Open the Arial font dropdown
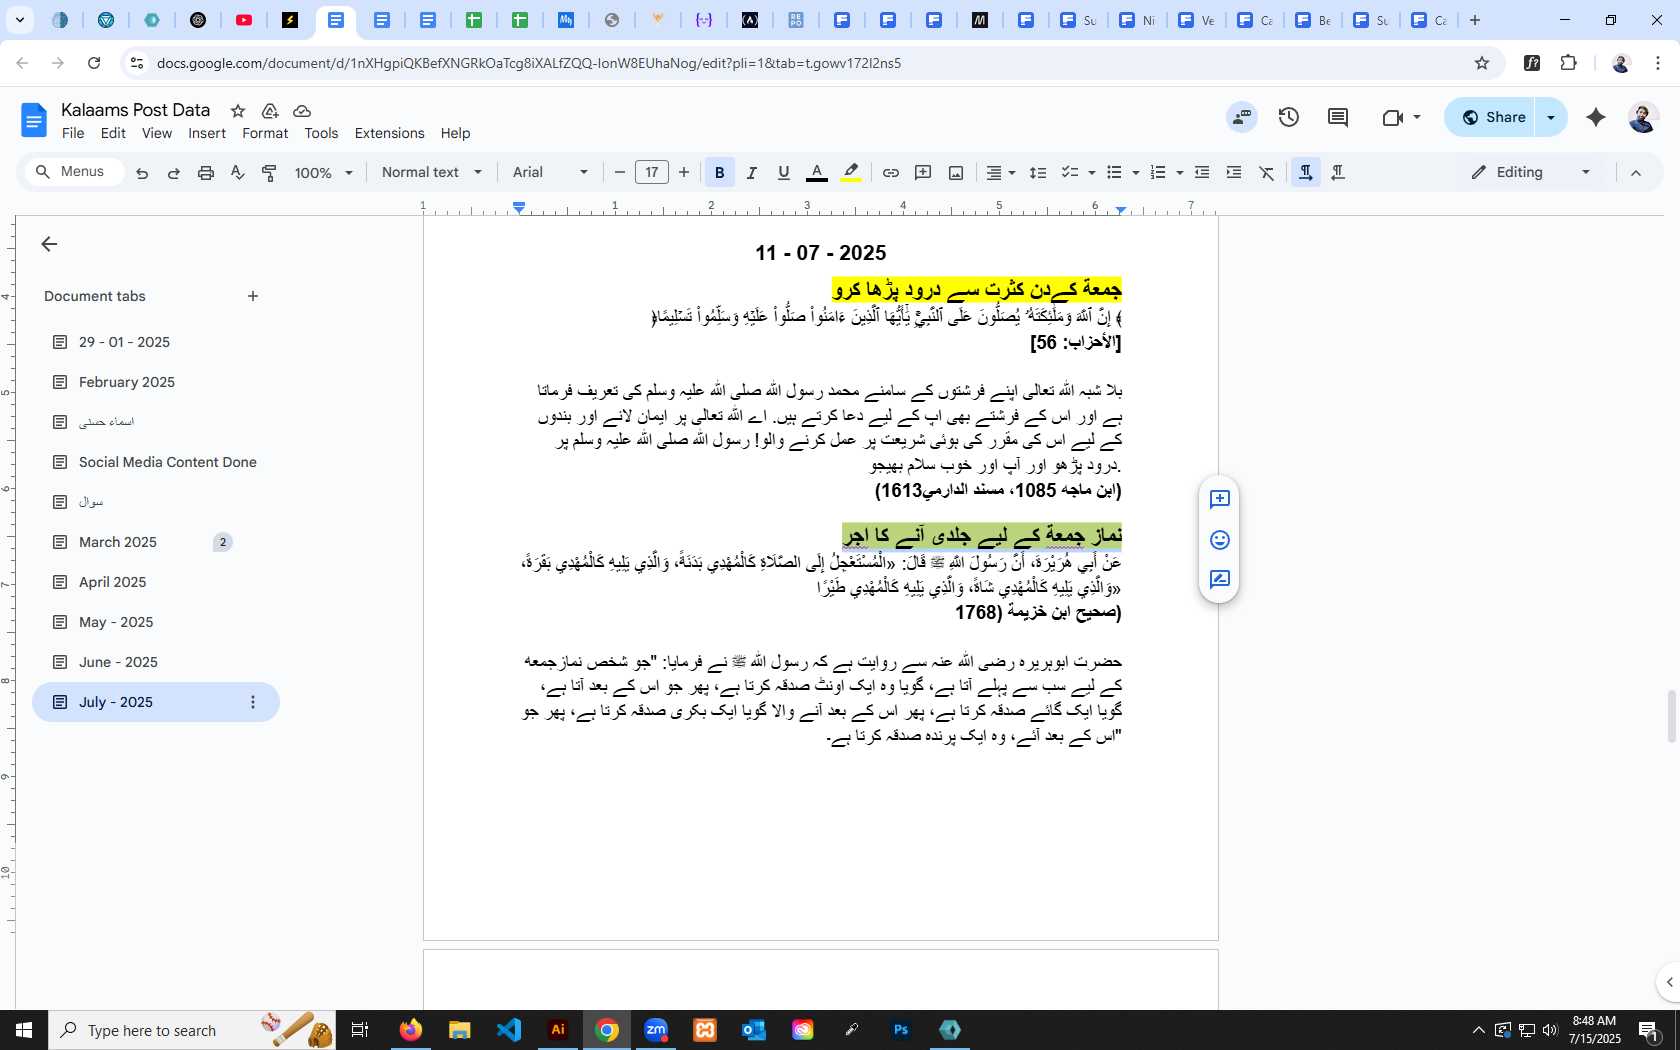 (550, 173)
